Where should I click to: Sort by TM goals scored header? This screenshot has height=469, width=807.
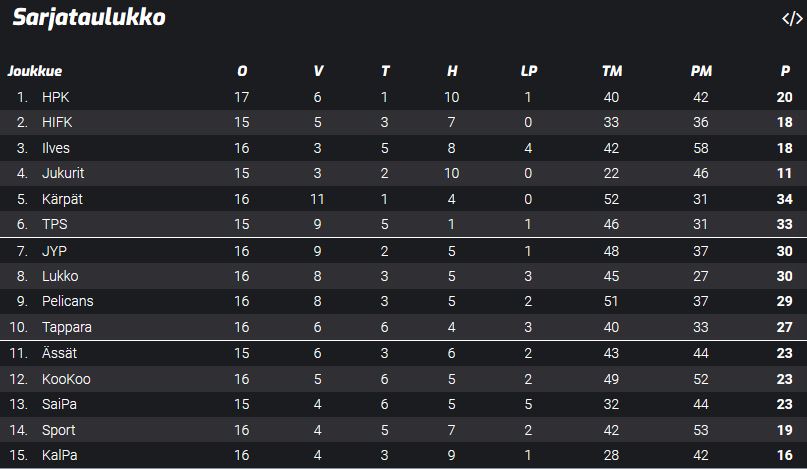[x=612, y=71]
